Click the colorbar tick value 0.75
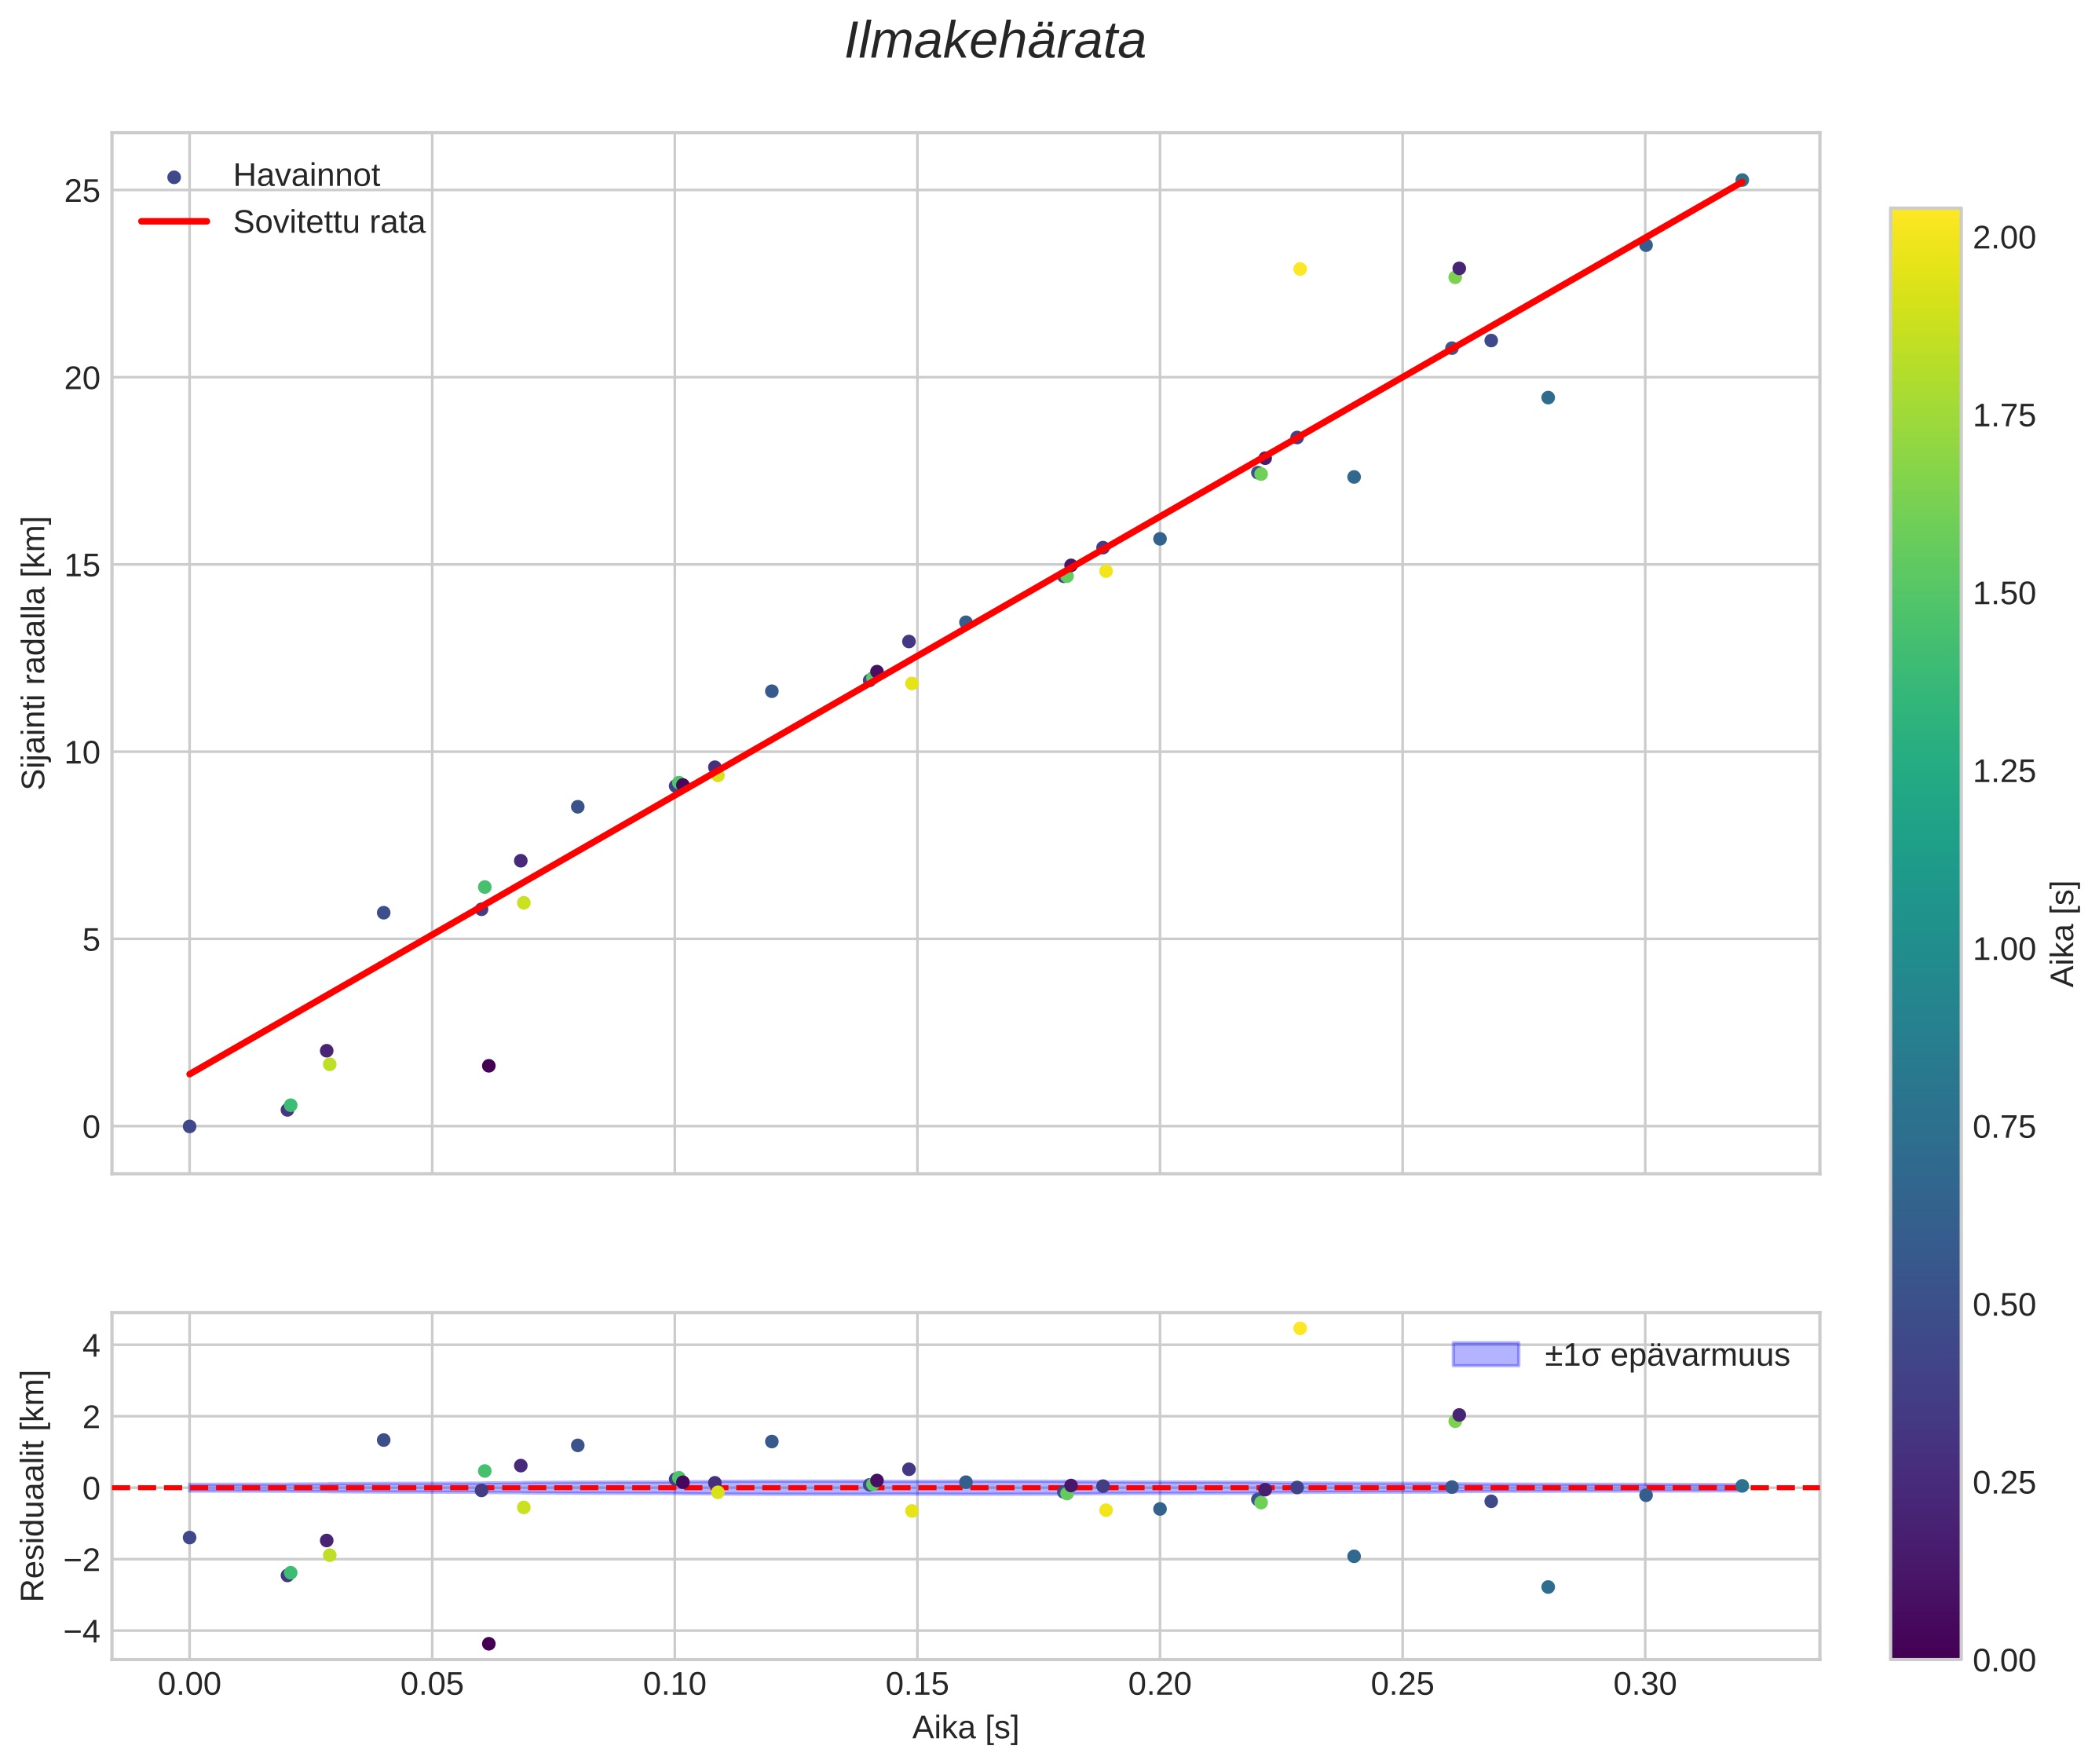2099x1764 pixels. tap(2003, 1127)
